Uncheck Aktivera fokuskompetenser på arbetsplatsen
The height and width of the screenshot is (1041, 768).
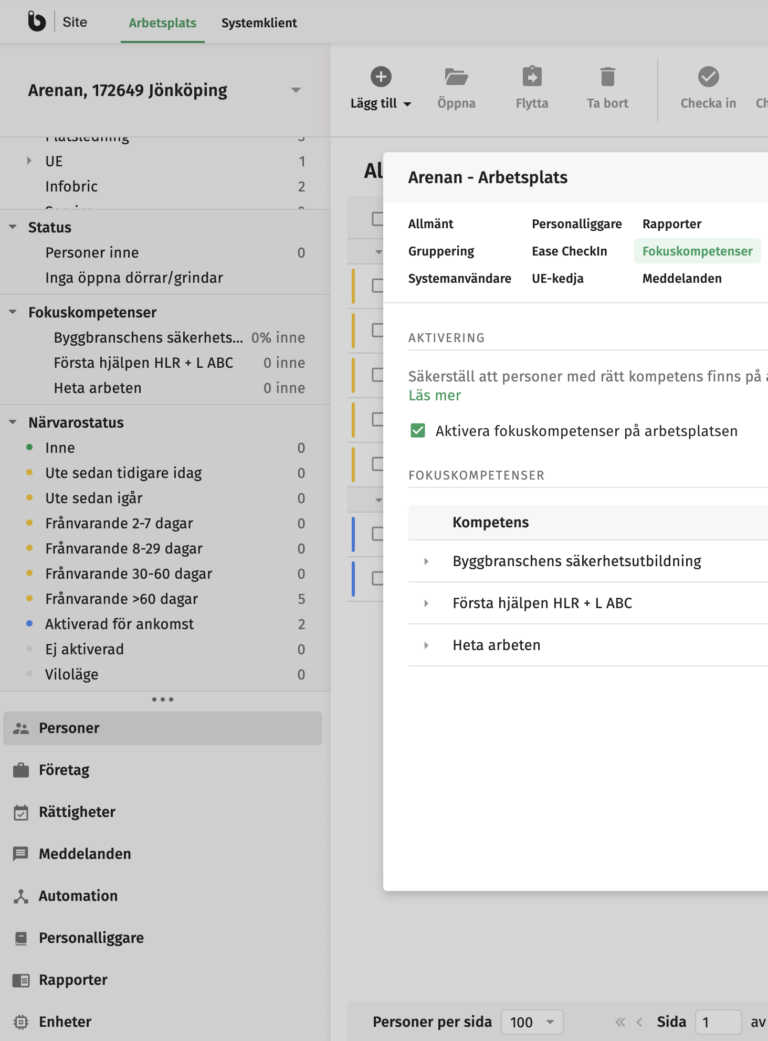[418, 431]
